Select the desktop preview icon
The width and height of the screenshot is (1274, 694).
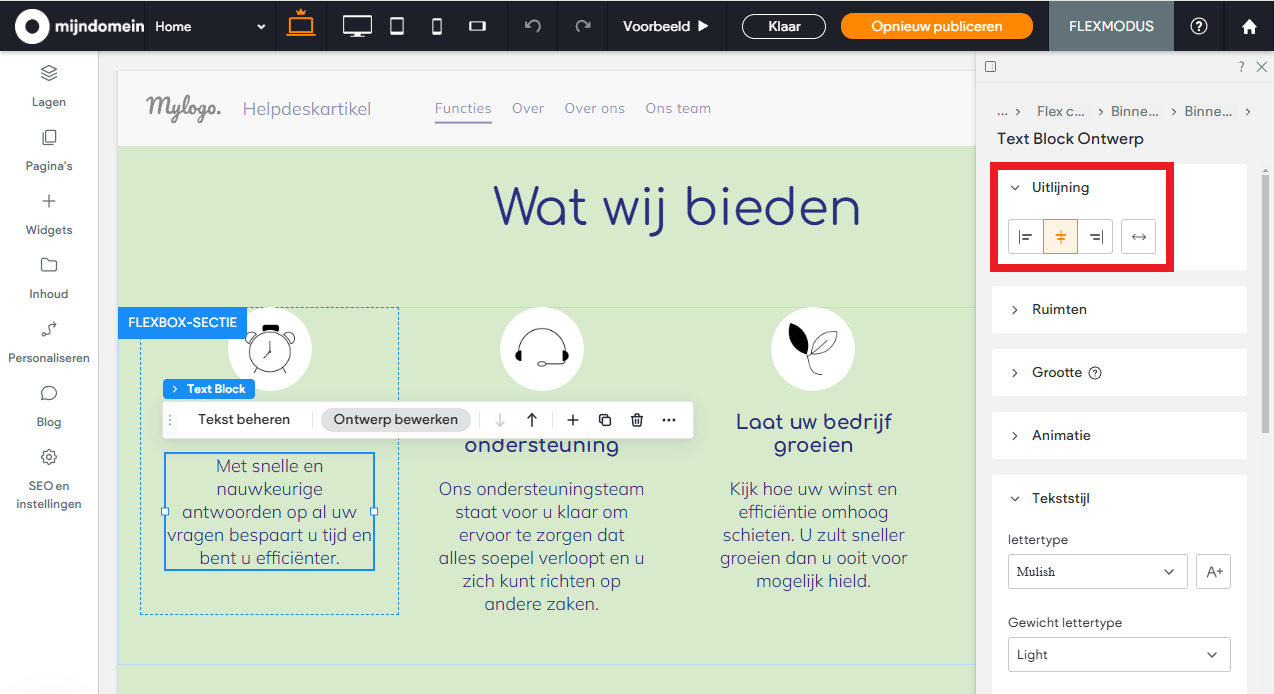click(356, 26)
